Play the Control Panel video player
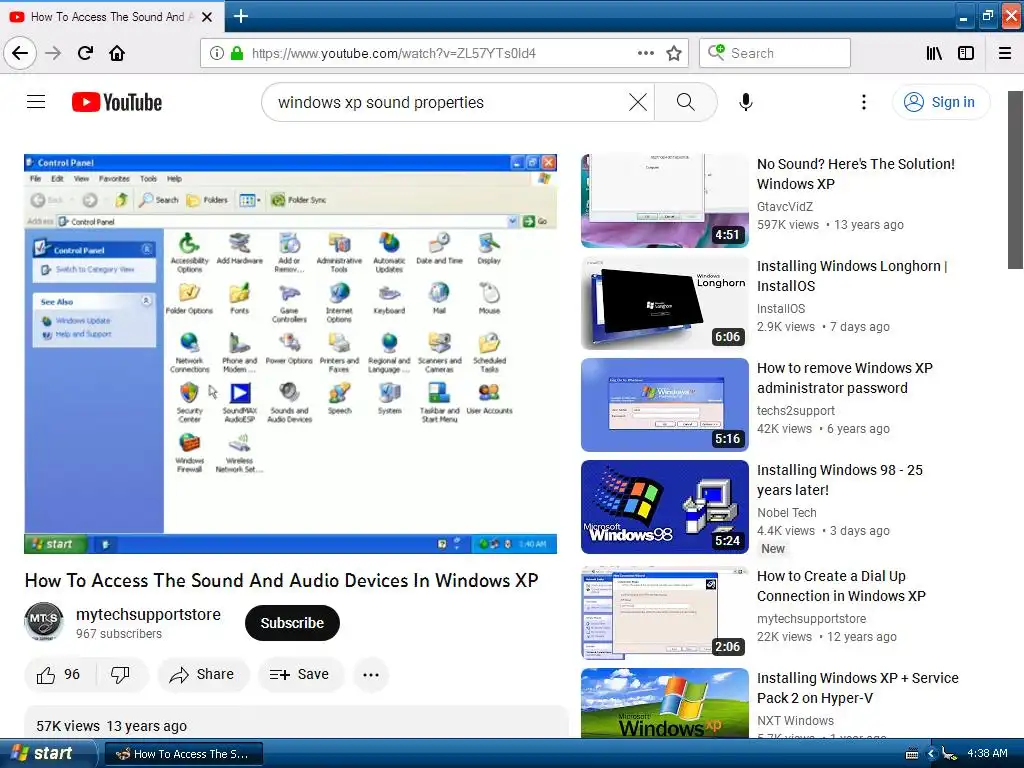Screen dimensions: 1024x768 pyautogui.click(x=291, y=354)
